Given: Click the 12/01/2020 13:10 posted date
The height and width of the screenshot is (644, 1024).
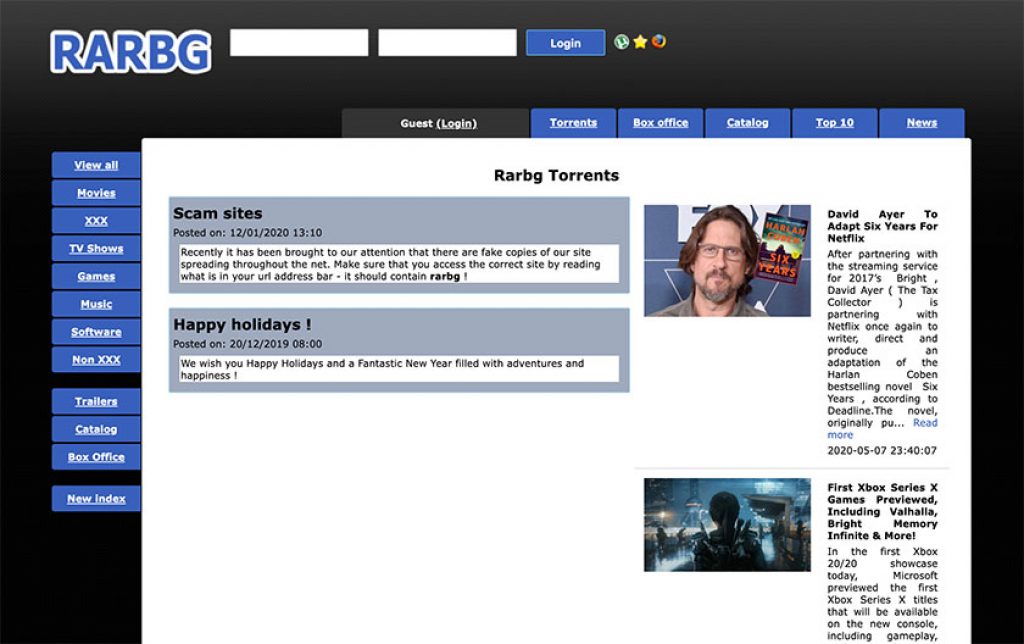Looking at the screenshot, I should pyautogui.click(x=276, y=233).
